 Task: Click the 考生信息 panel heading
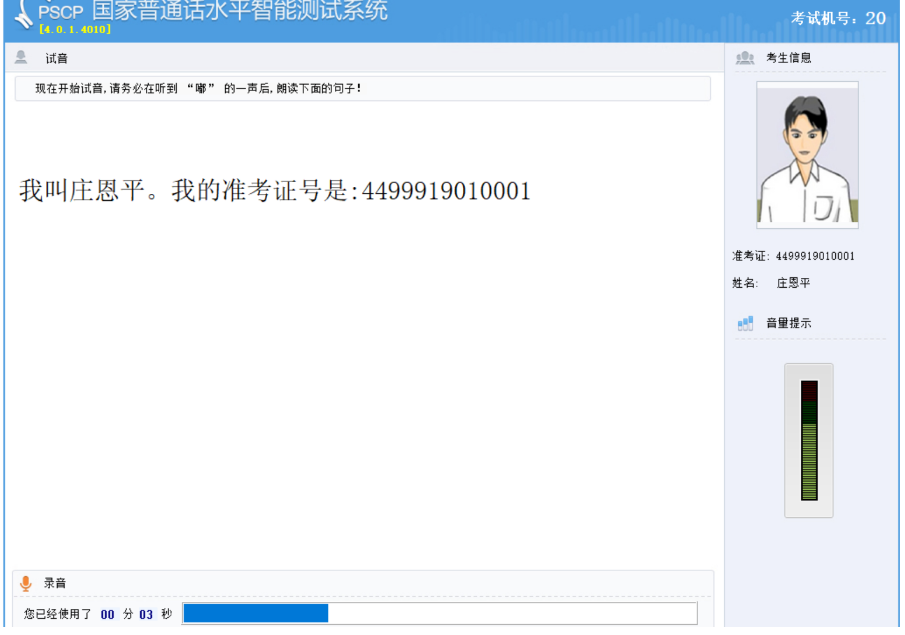pos(789,58)
